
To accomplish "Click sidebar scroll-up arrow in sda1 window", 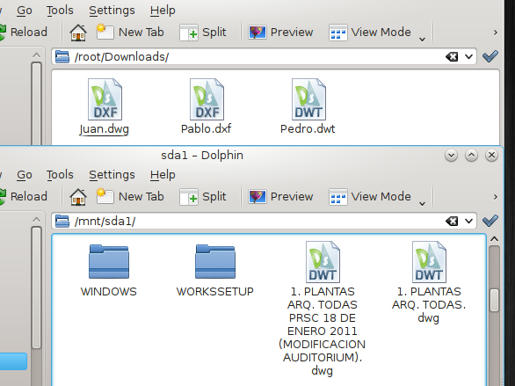I will tap(36, 219).
